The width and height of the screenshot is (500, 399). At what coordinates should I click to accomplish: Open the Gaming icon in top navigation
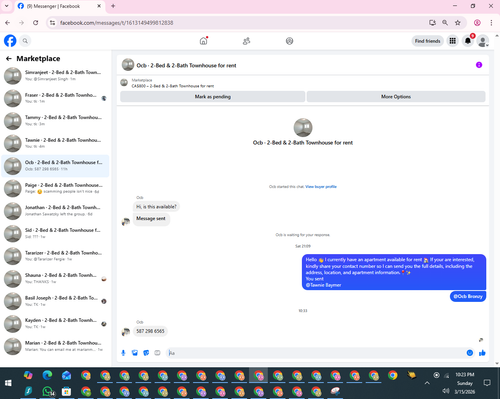click(289, 41)
